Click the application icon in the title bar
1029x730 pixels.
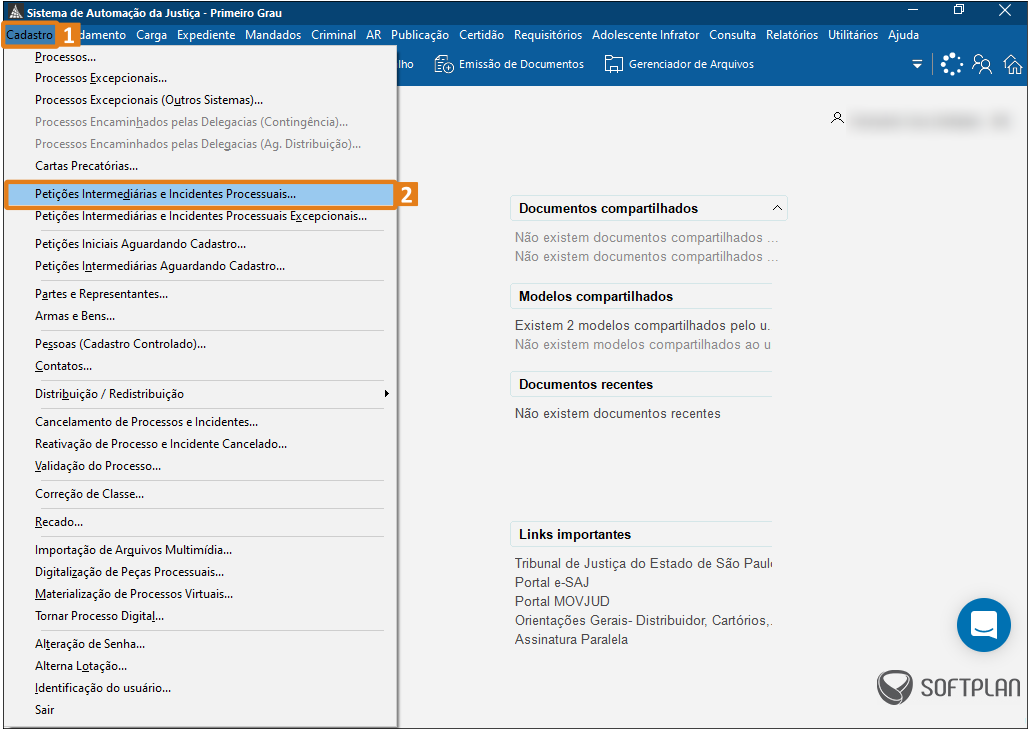[14, 12]
